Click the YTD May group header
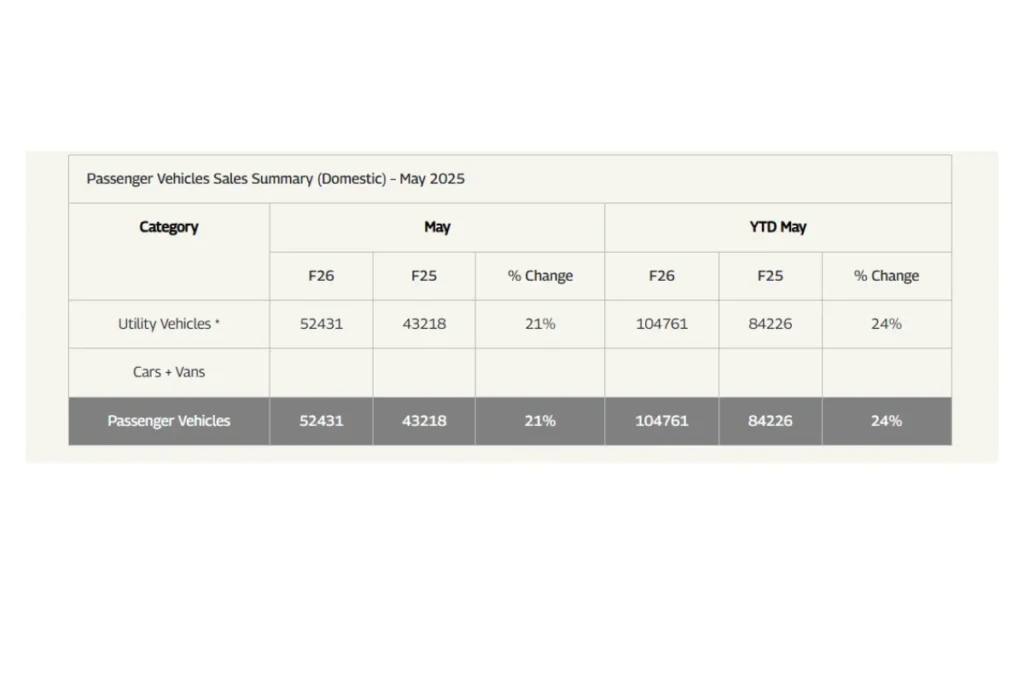The height and width of the screenshot is (683, 1024). [778, 227]
